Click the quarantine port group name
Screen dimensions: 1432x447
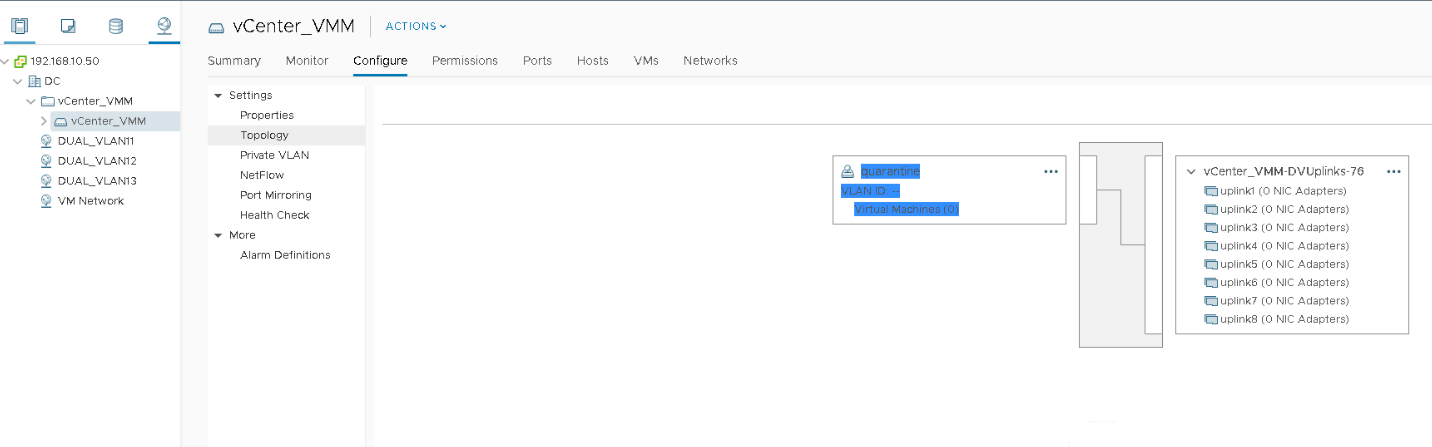890,172
